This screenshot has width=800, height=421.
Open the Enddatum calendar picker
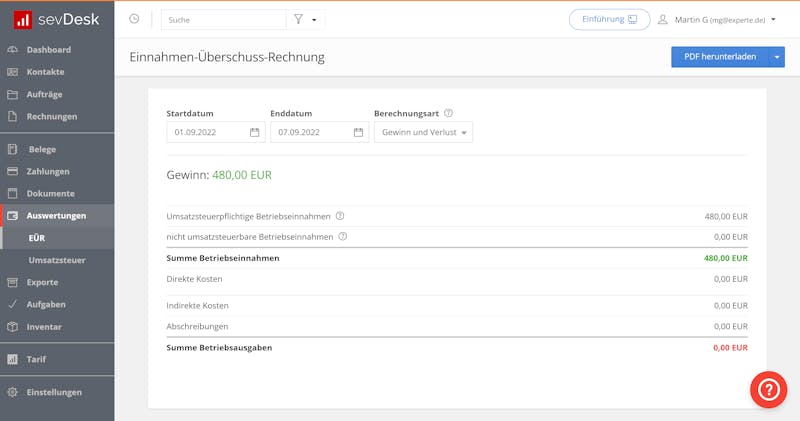click(358, 132)
